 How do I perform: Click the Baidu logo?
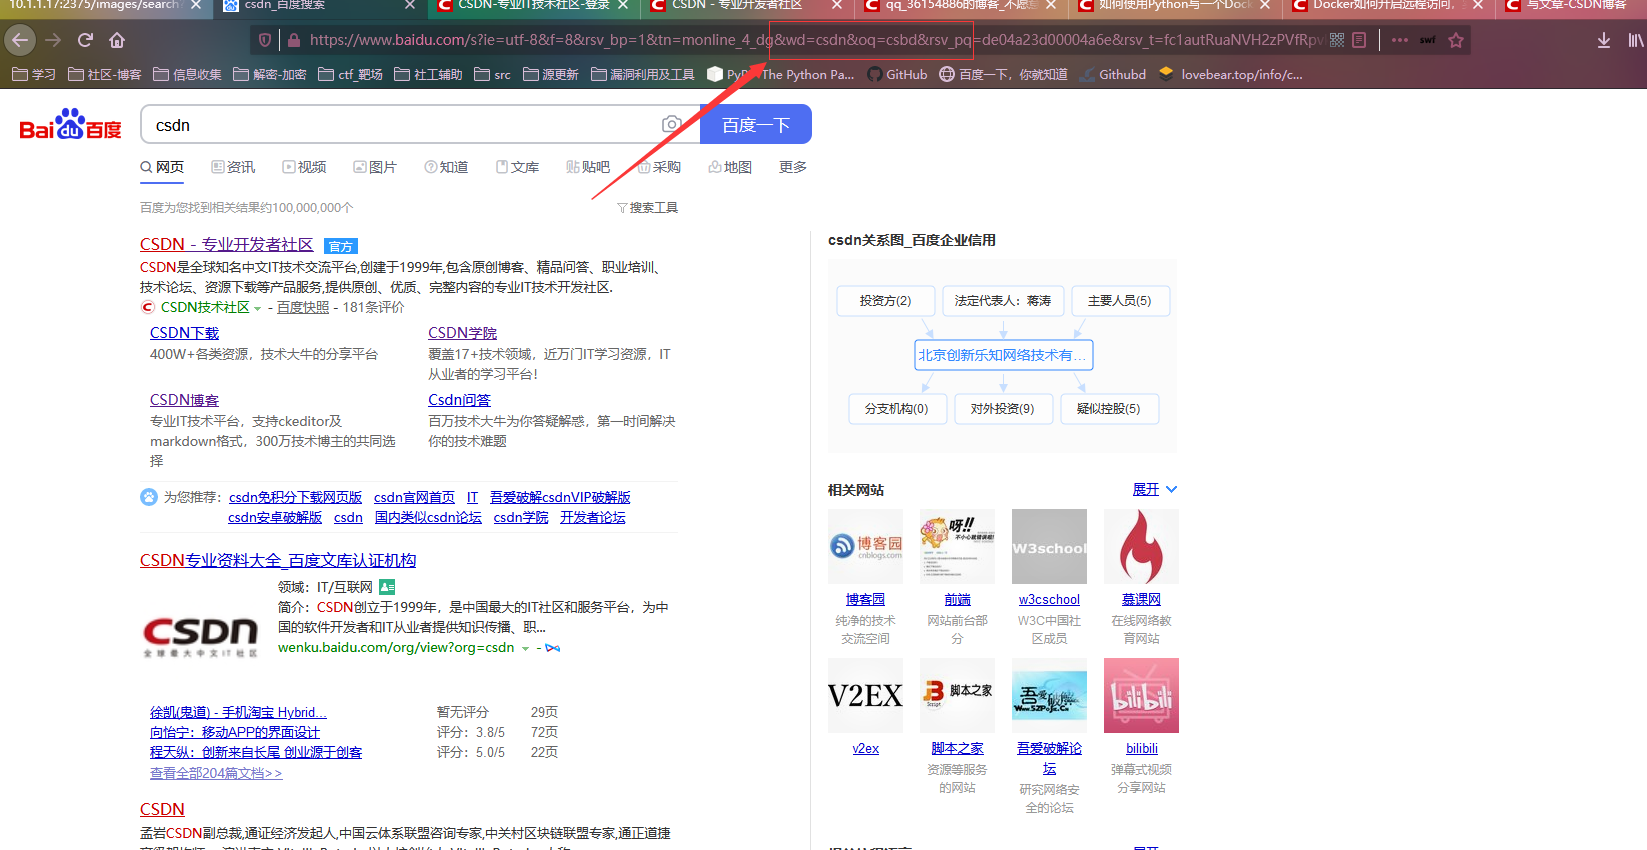(70, 125)
